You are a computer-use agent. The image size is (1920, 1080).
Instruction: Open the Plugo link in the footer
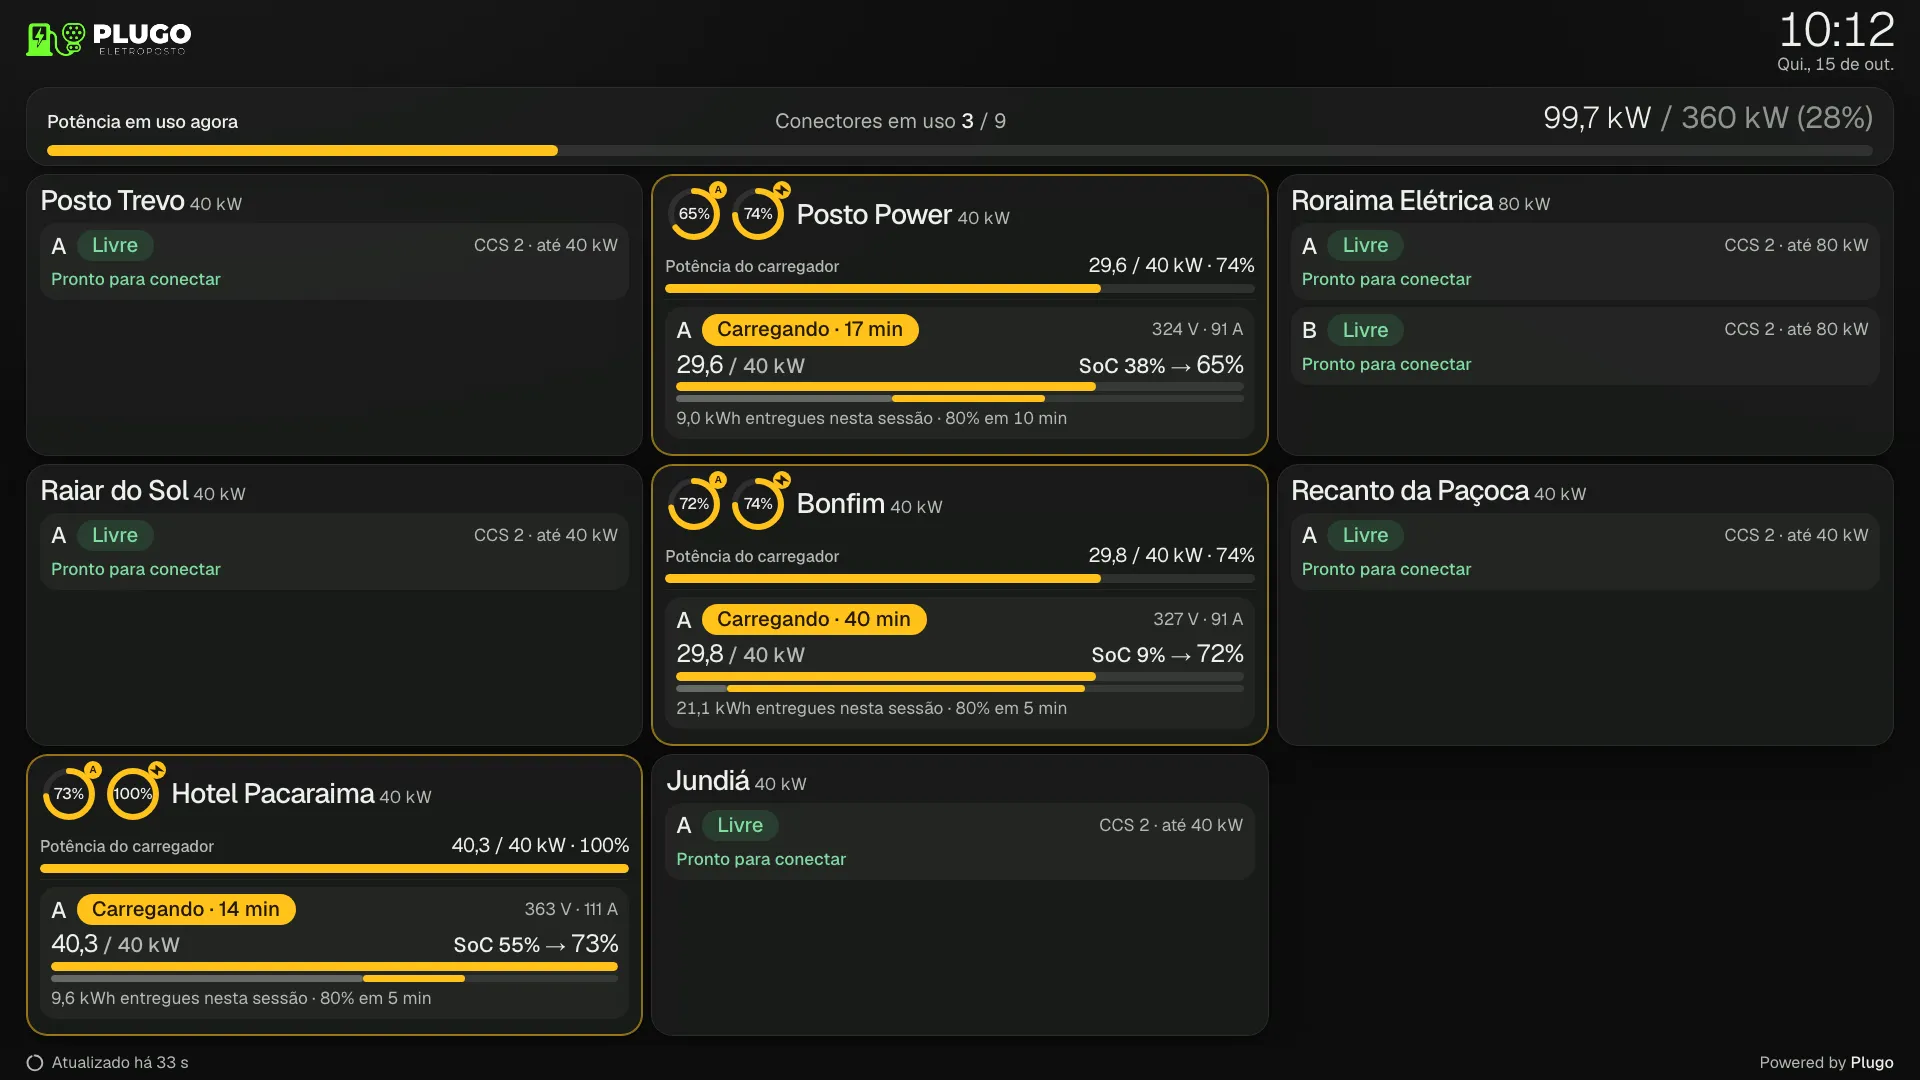(x=1872, y=1063)
